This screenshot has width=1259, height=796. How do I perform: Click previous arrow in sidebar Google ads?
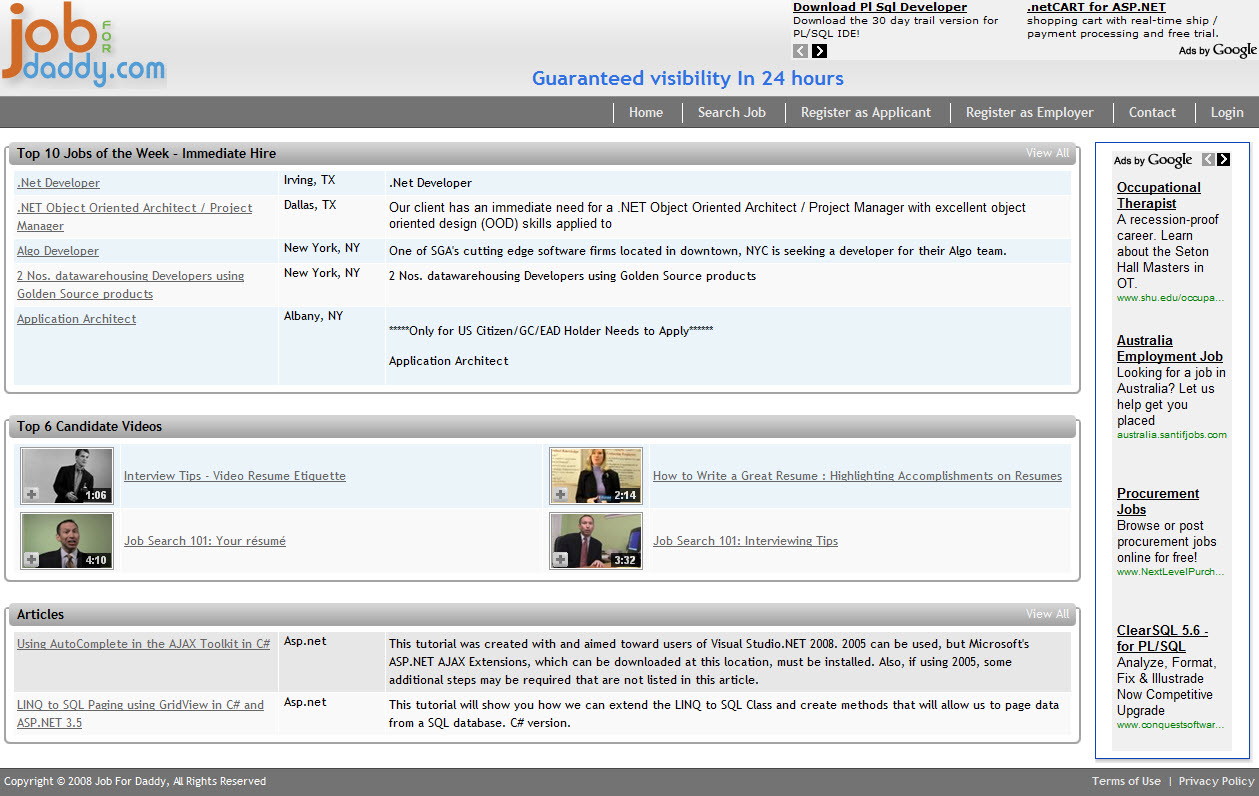(1208, 160)
